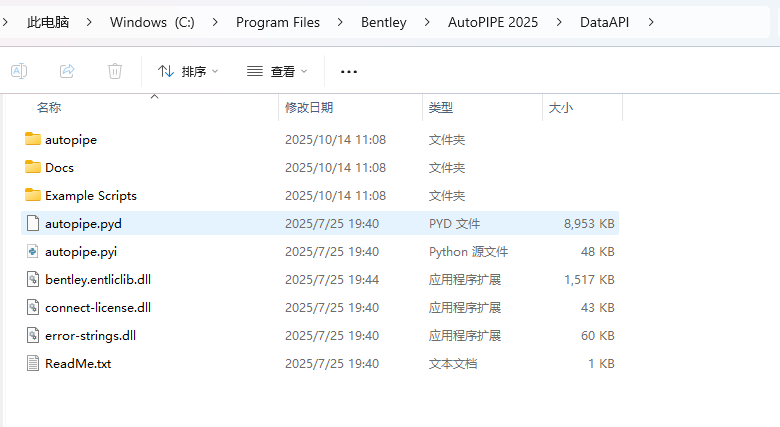The image size is (780, 427).
Task: Click the autopipe.pyi Python file icon
Action: click(33, 251)
